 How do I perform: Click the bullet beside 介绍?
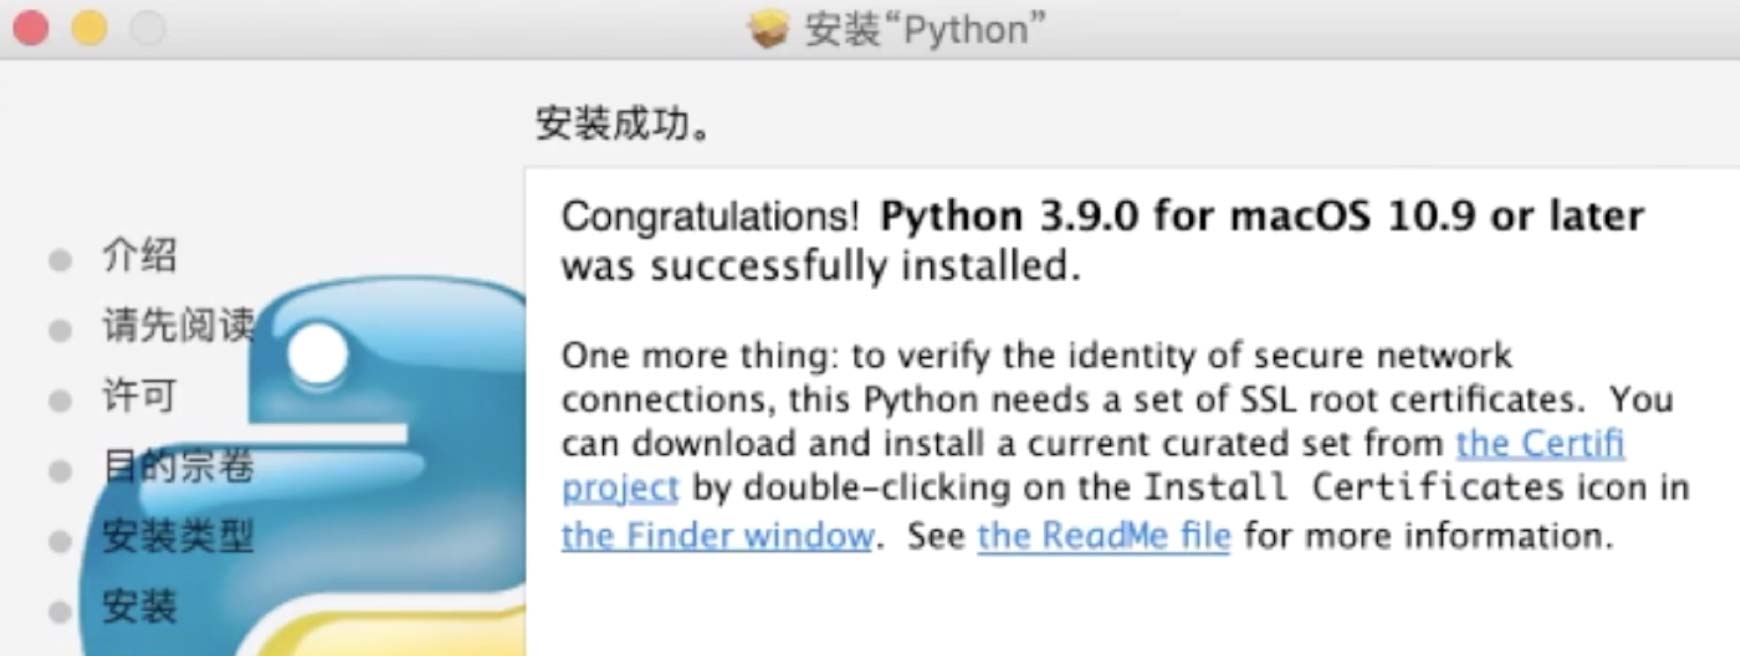point(60,260)
